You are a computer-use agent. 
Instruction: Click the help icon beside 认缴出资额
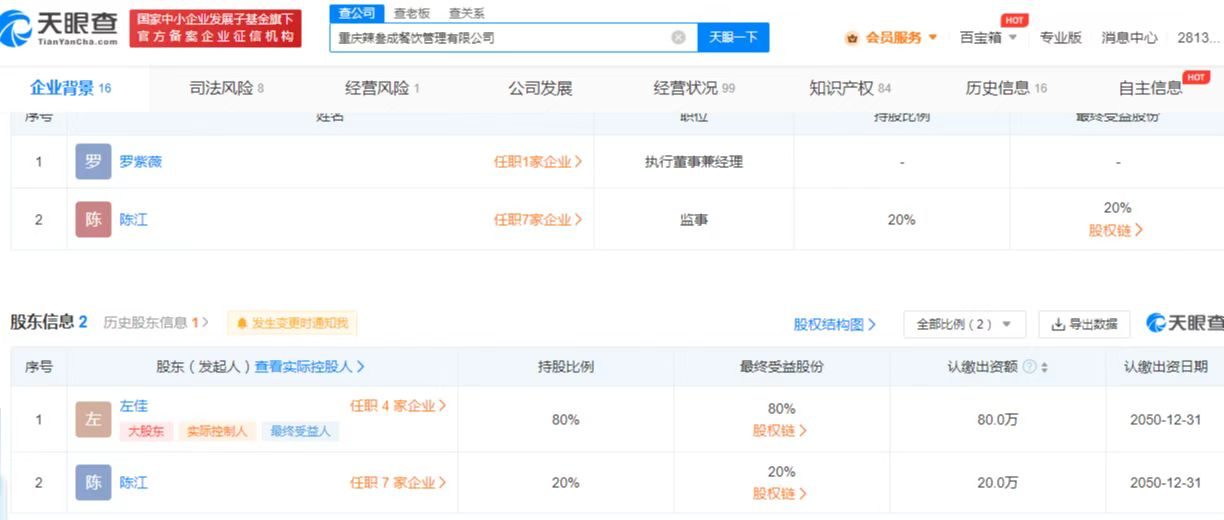pyautogui.click(x=1029, y=367)
